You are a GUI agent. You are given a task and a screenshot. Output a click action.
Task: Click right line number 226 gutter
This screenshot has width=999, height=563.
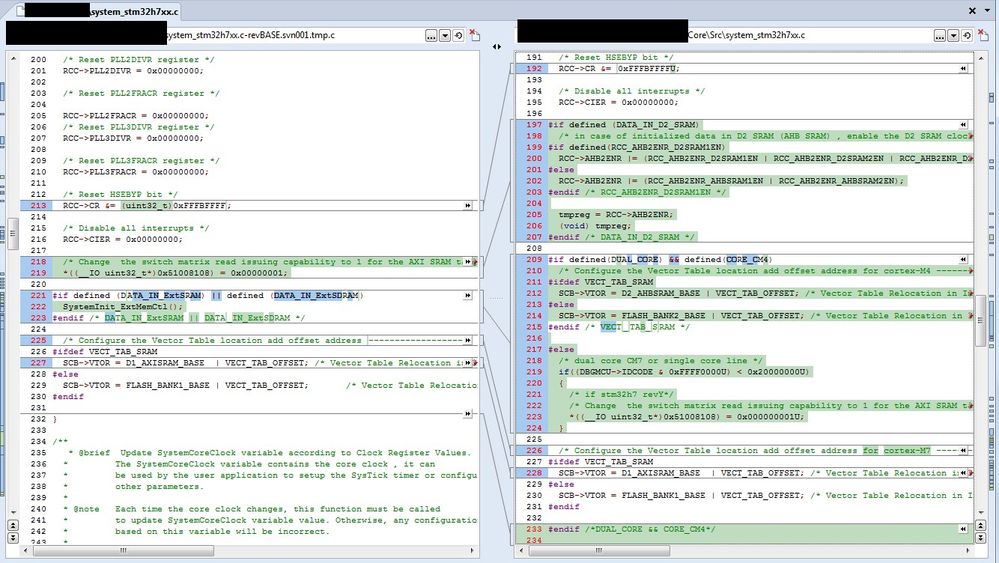pyautogui.click(x=535, y=451)
